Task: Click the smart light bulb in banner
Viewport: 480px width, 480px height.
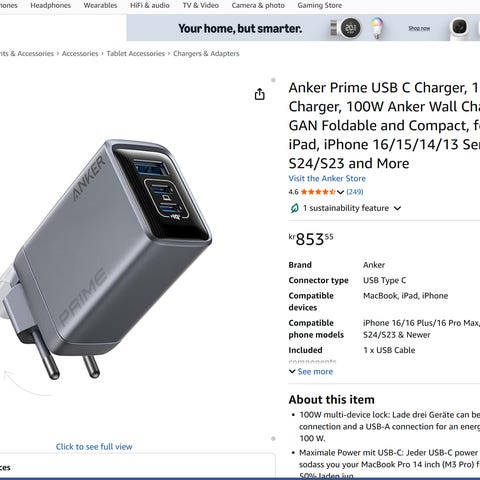Action: point(377,28)
